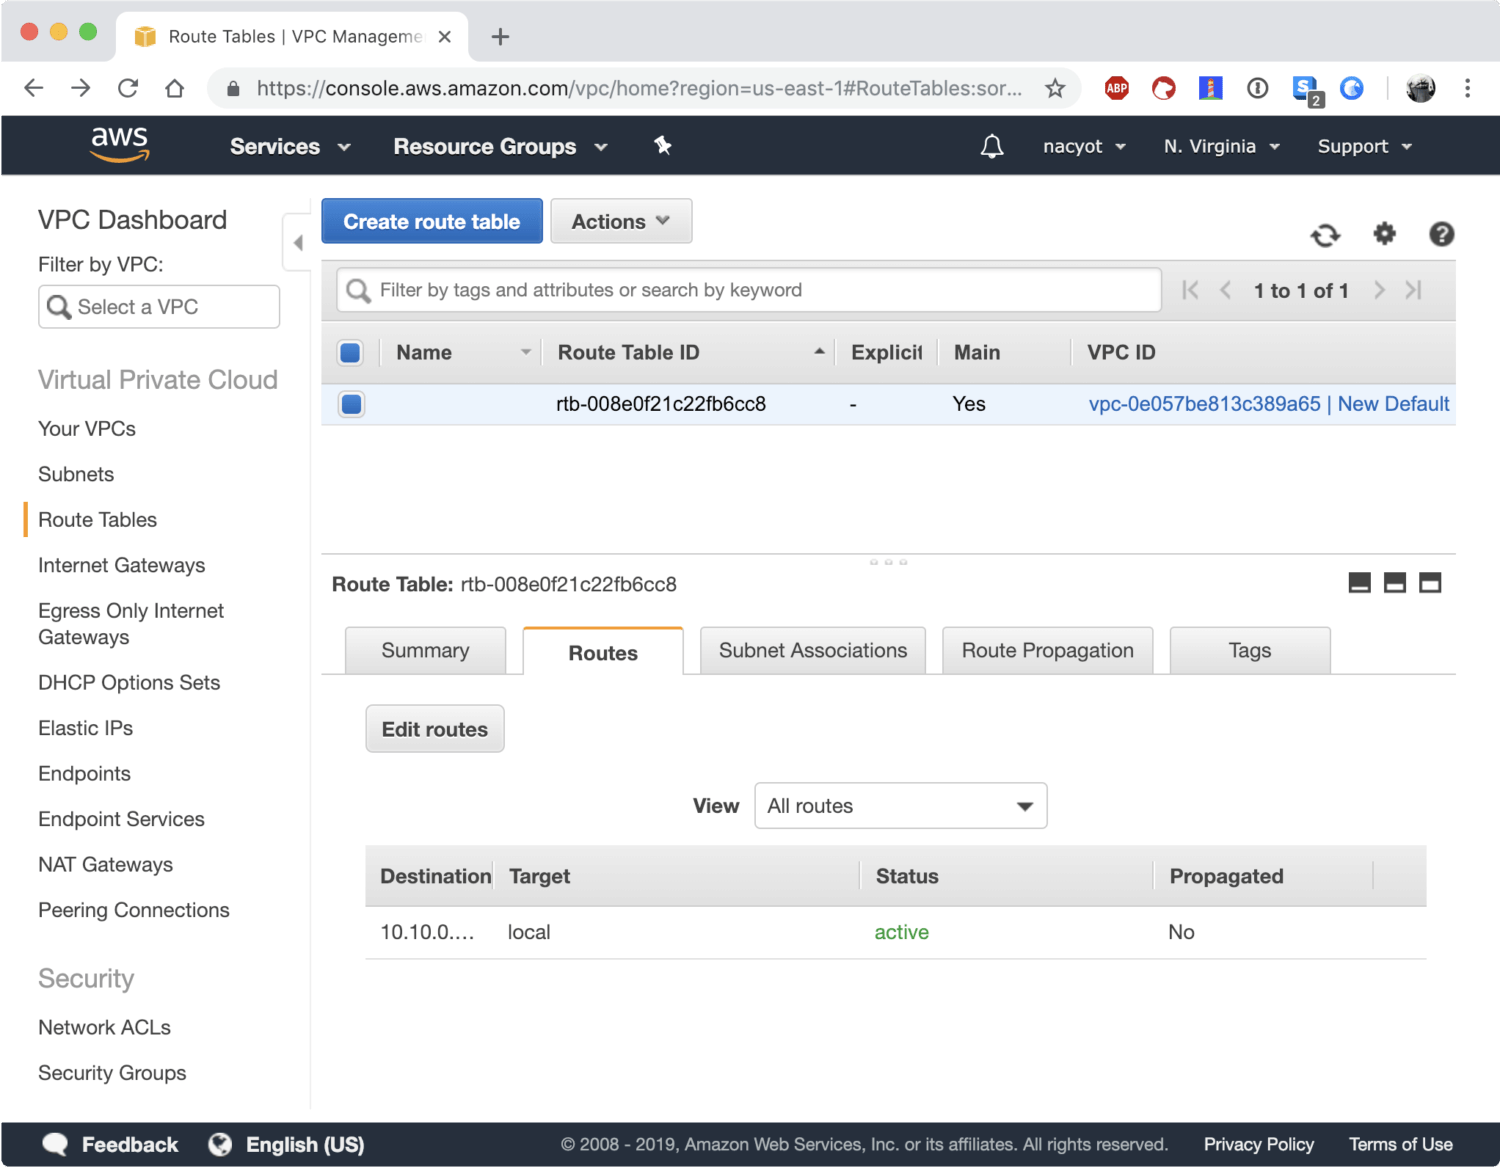Open Network ACLs in sidebar
Viewport: 1500px width, 1168px height.
tap(104, 1028)
